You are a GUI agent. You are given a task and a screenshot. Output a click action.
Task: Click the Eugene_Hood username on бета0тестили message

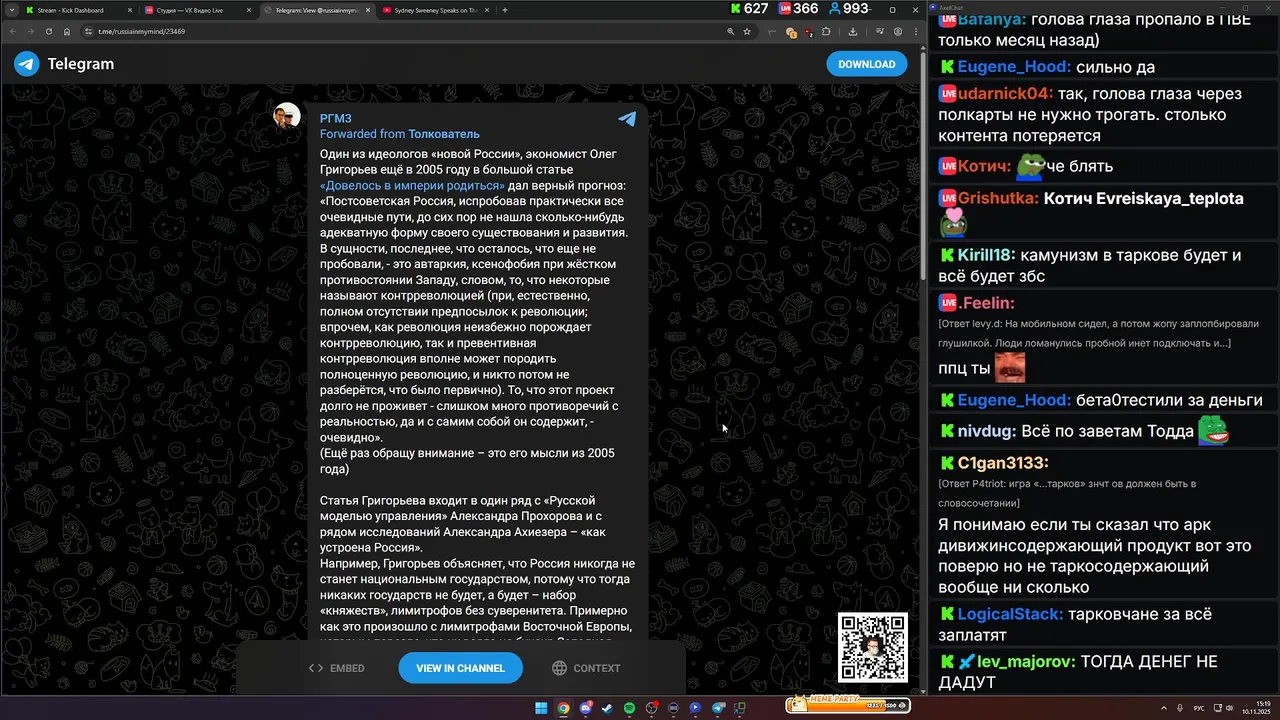(1014, 400)
